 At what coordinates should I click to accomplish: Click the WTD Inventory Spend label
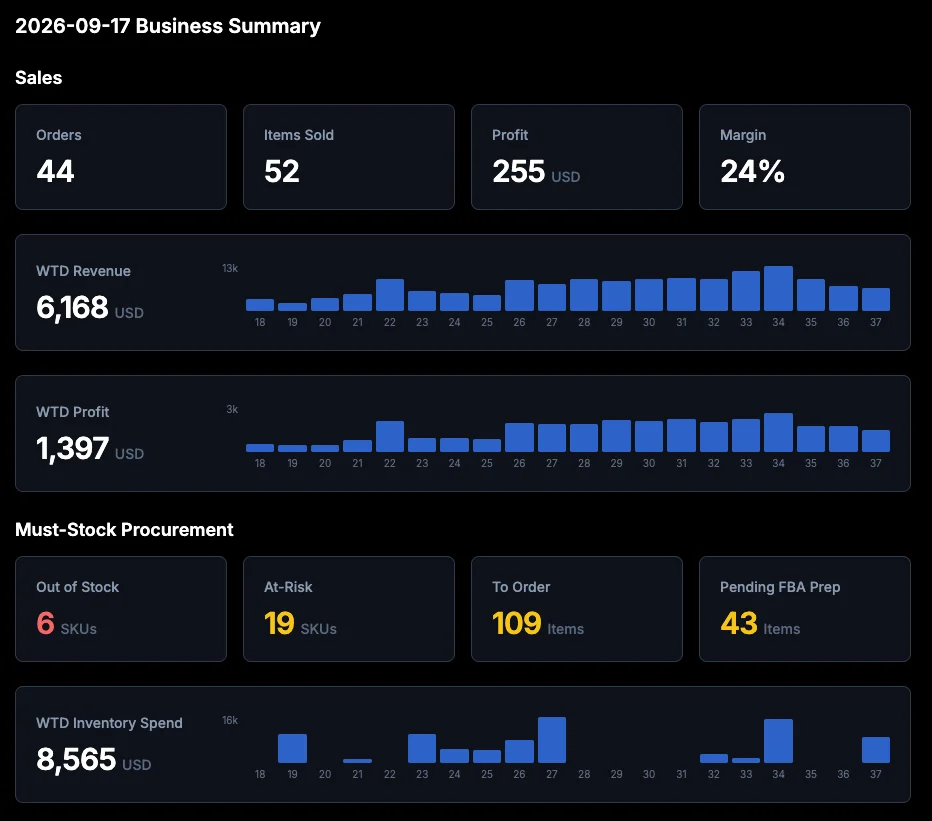[109, 723]
